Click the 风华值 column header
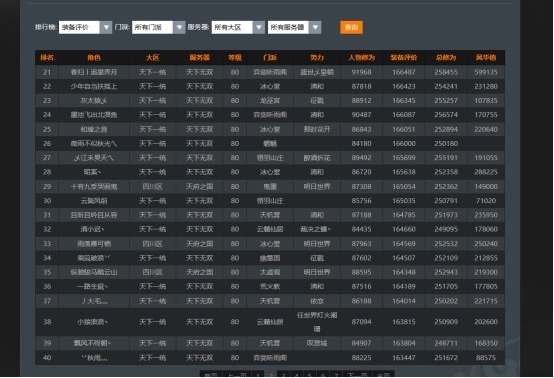The image size is (554, 378). point(486,58)
